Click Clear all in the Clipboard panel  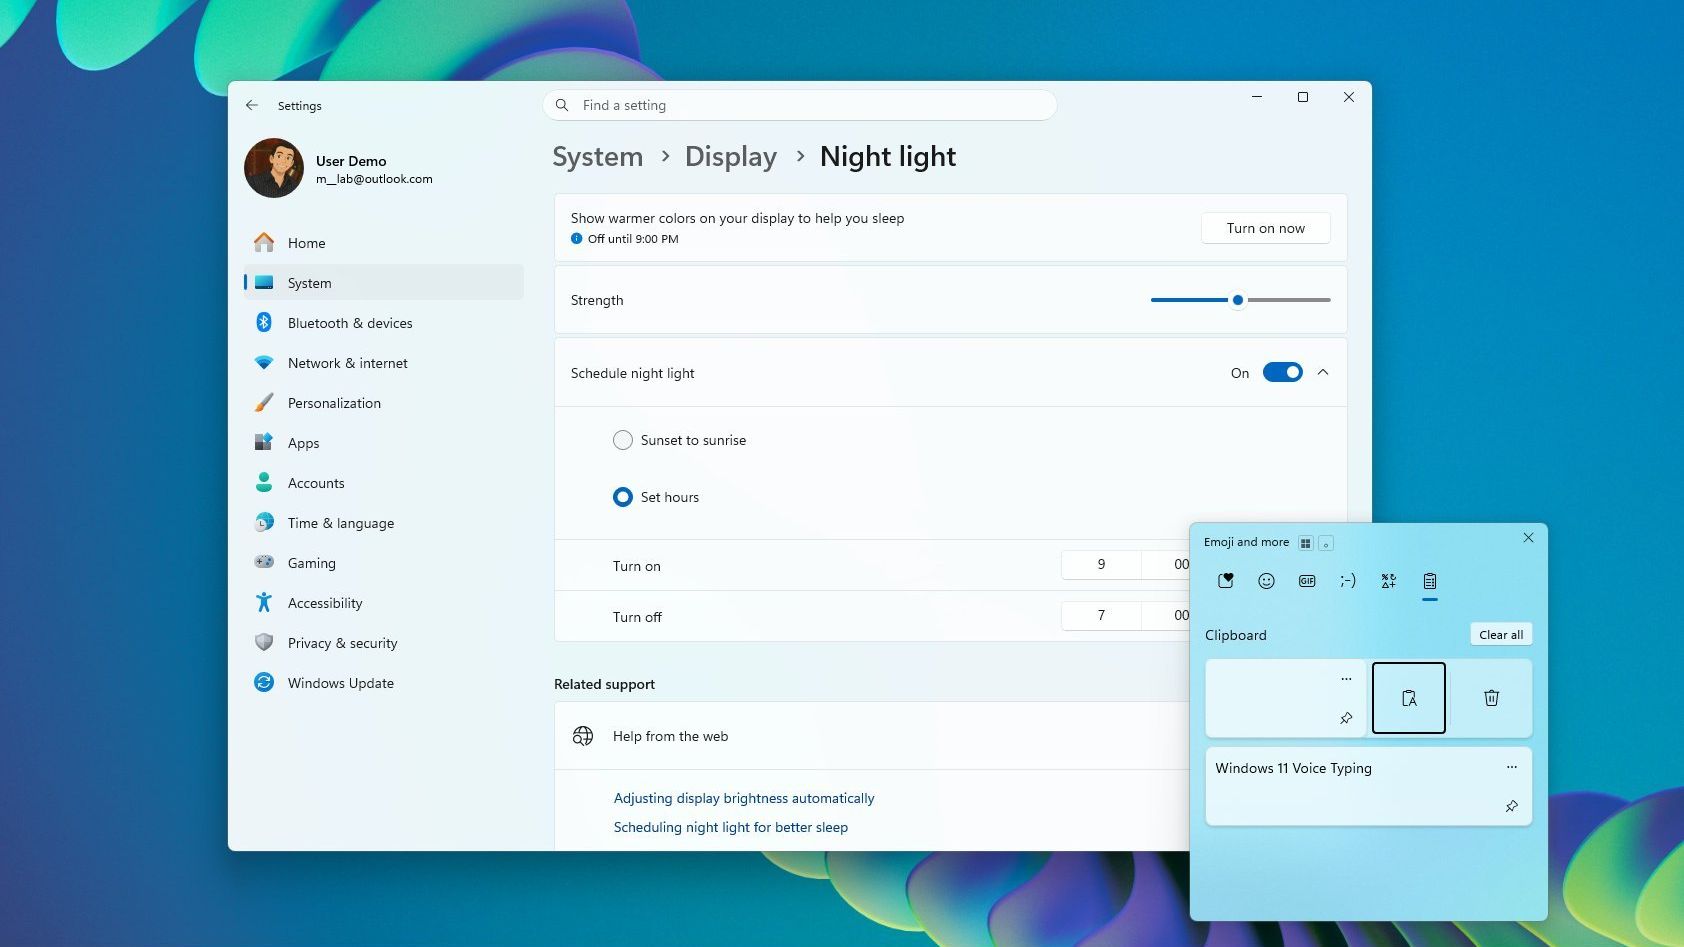point(1501,635)
